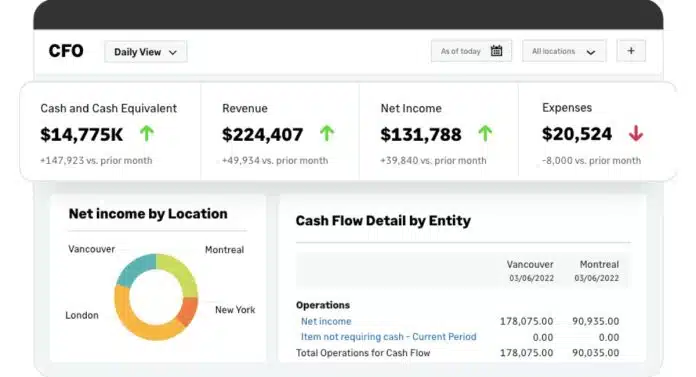696x377 pixels.
Task: Click the red down arrow next to Expenses
Action: click(x=636, y=133)
